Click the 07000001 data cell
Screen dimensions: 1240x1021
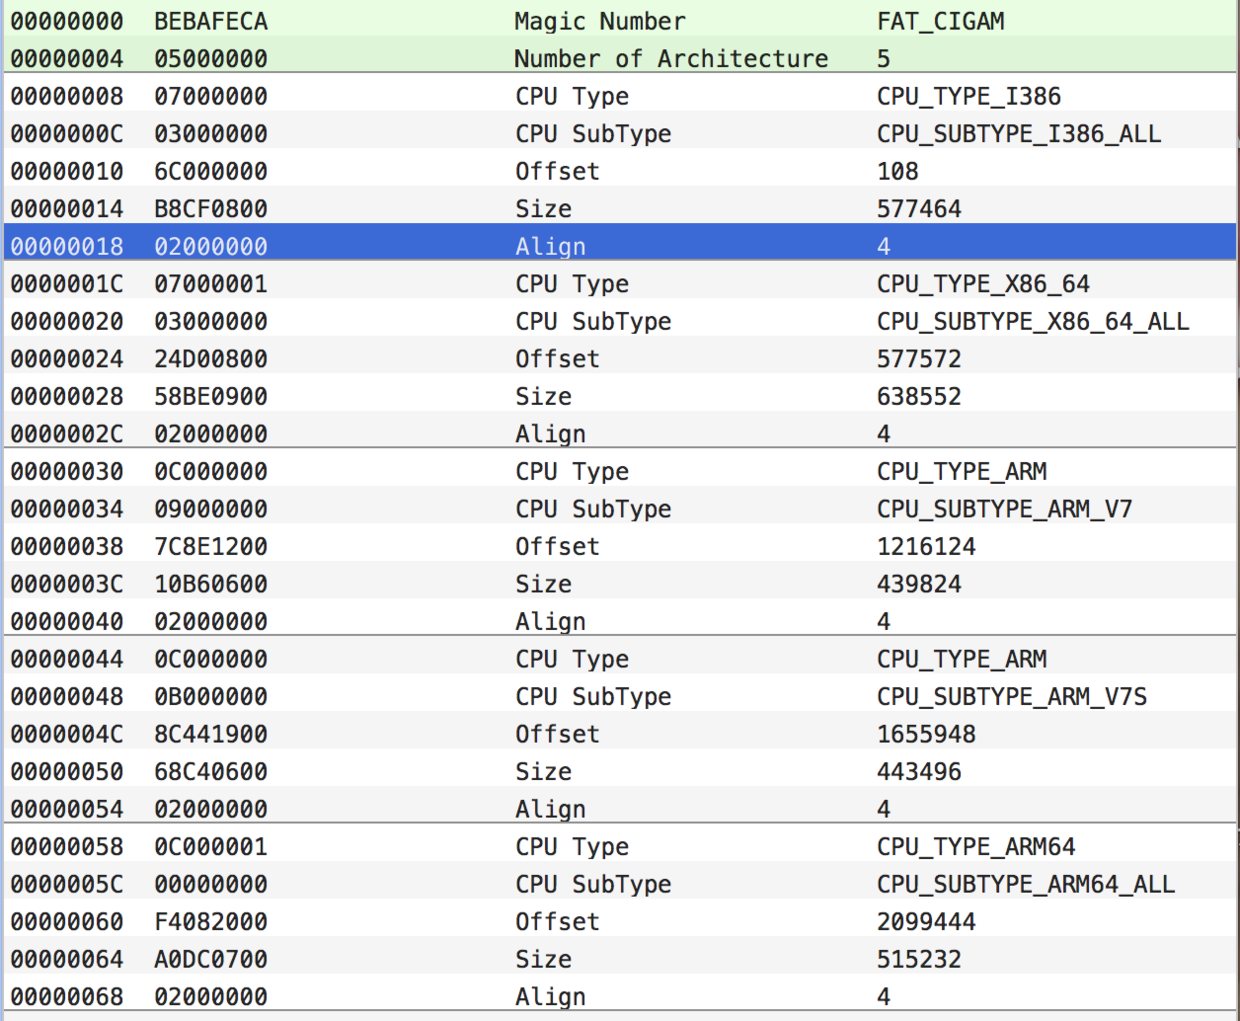pos(210,284)
